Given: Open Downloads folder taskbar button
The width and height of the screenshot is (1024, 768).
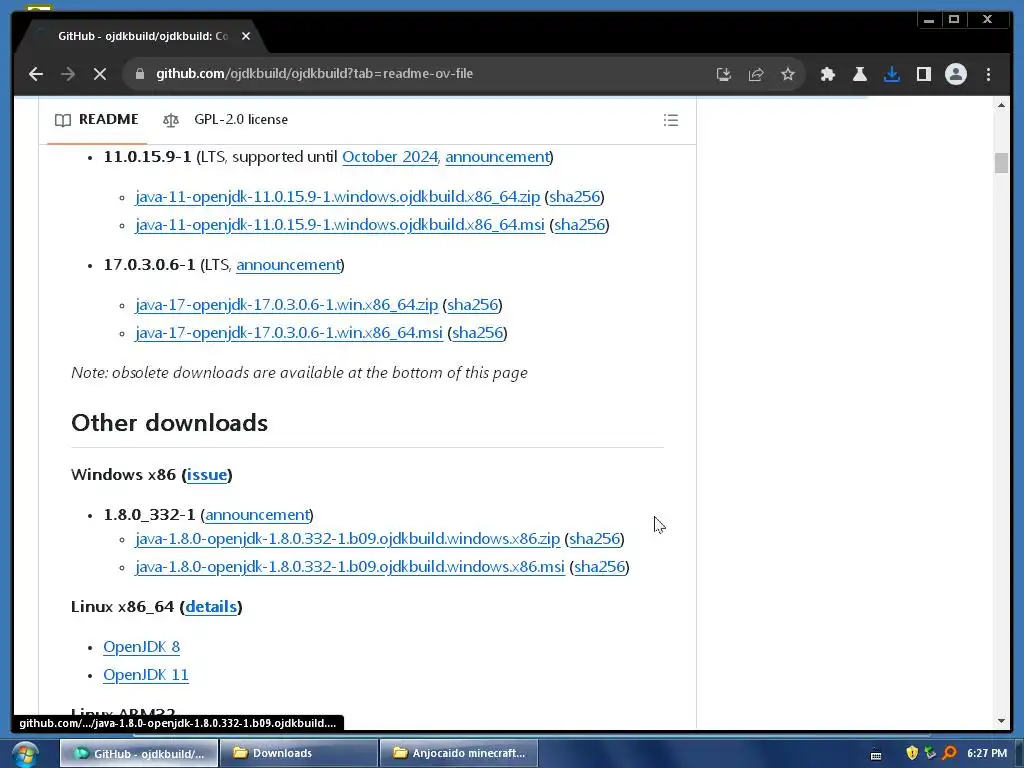Looking at the screenshot, I should pos(298,753).
